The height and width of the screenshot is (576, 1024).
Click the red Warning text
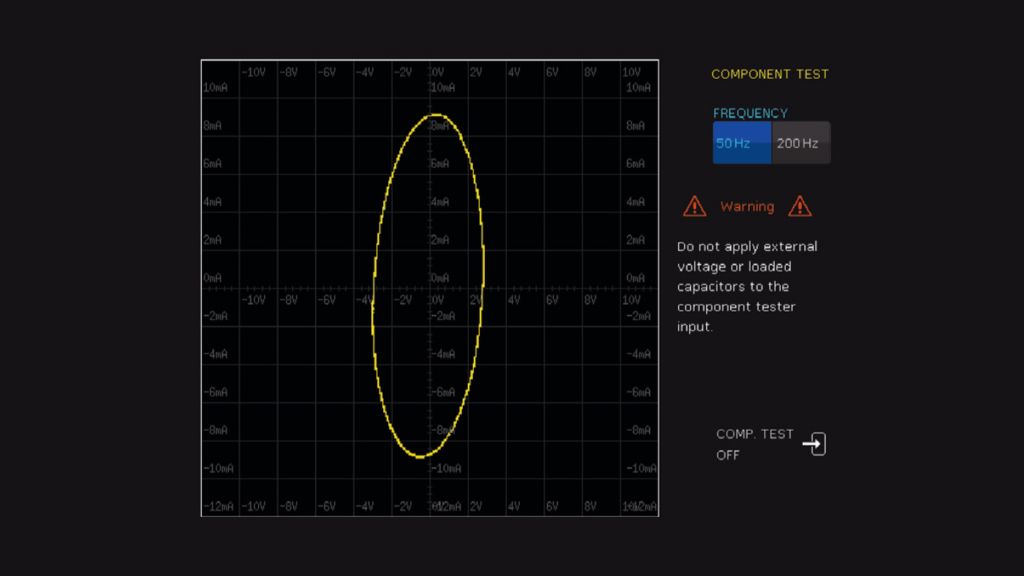coord(747,207)
